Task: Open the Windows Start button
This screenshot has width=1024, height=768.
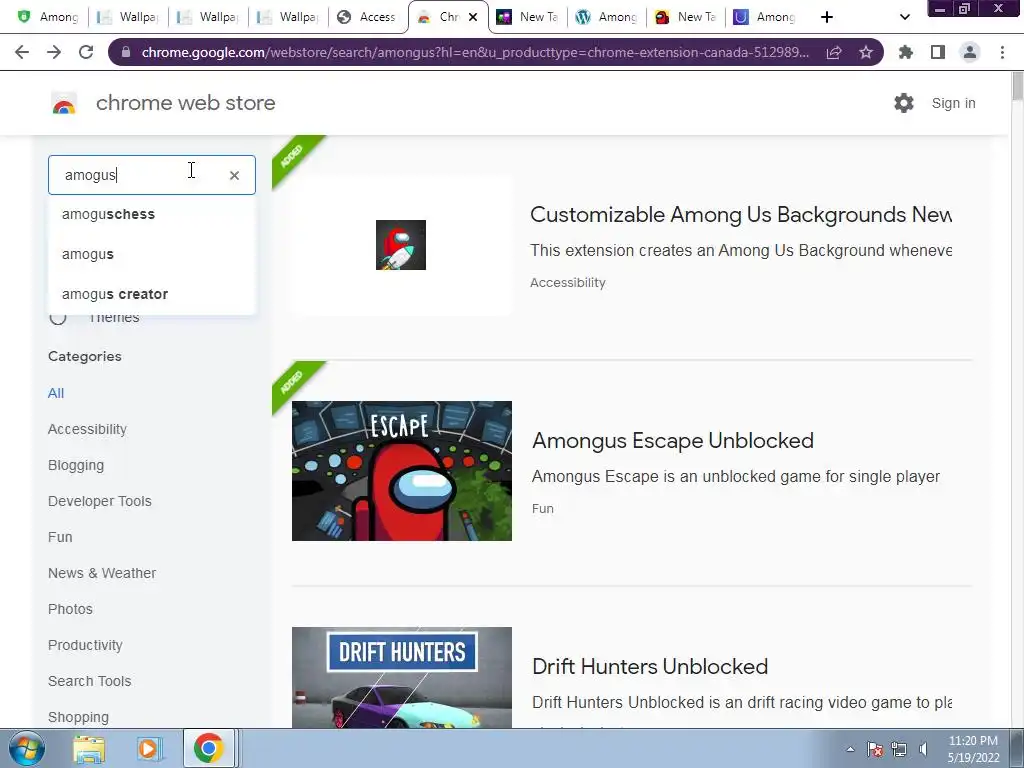Action: point(27,748)
